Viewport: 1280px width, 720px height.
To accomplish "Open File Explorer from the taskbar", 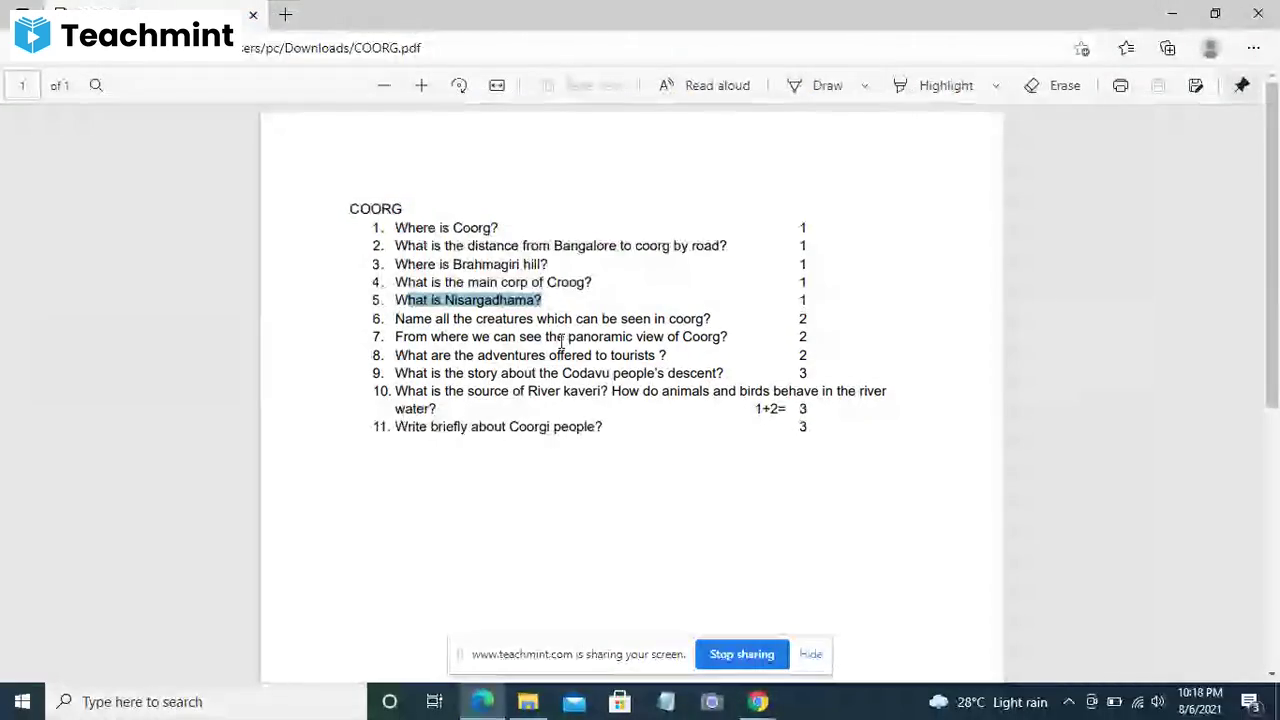I will [528, 702].
